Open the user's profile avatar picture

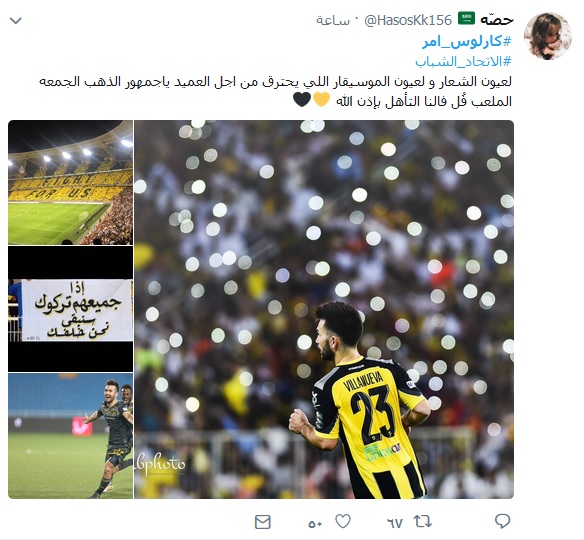click(x=548, y=36)
